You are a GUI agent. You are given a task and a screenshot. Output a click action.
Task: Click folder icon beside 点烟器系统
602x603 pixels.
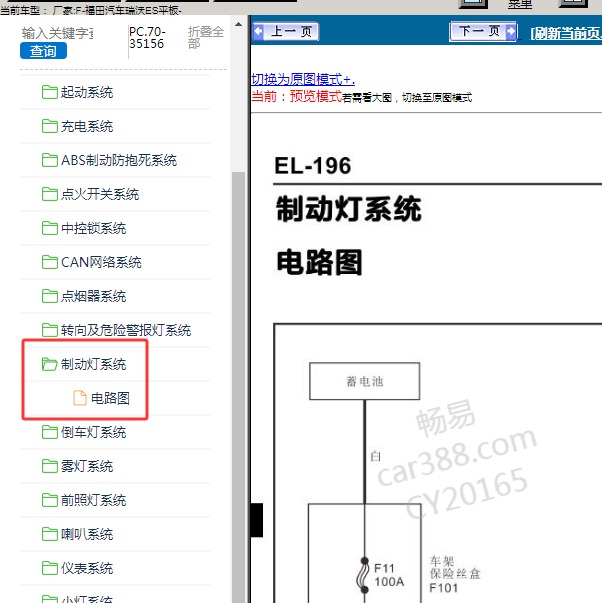pyautogui.click(x=50, y=296)
